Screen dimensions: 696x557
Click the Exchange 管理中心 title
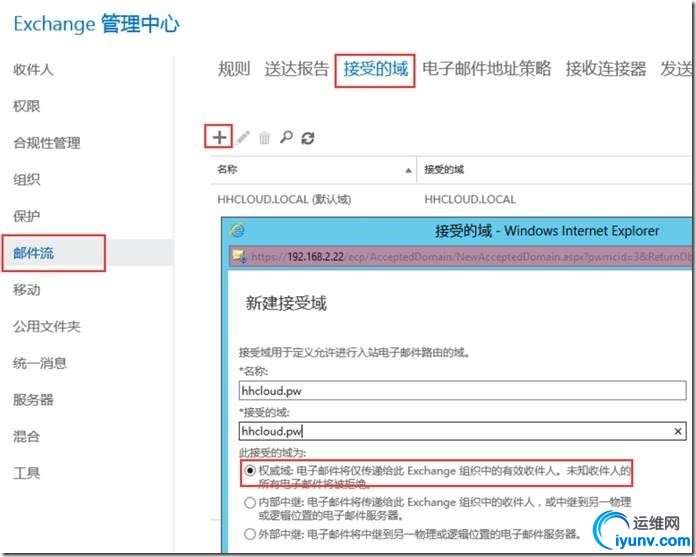click(97, 24)
